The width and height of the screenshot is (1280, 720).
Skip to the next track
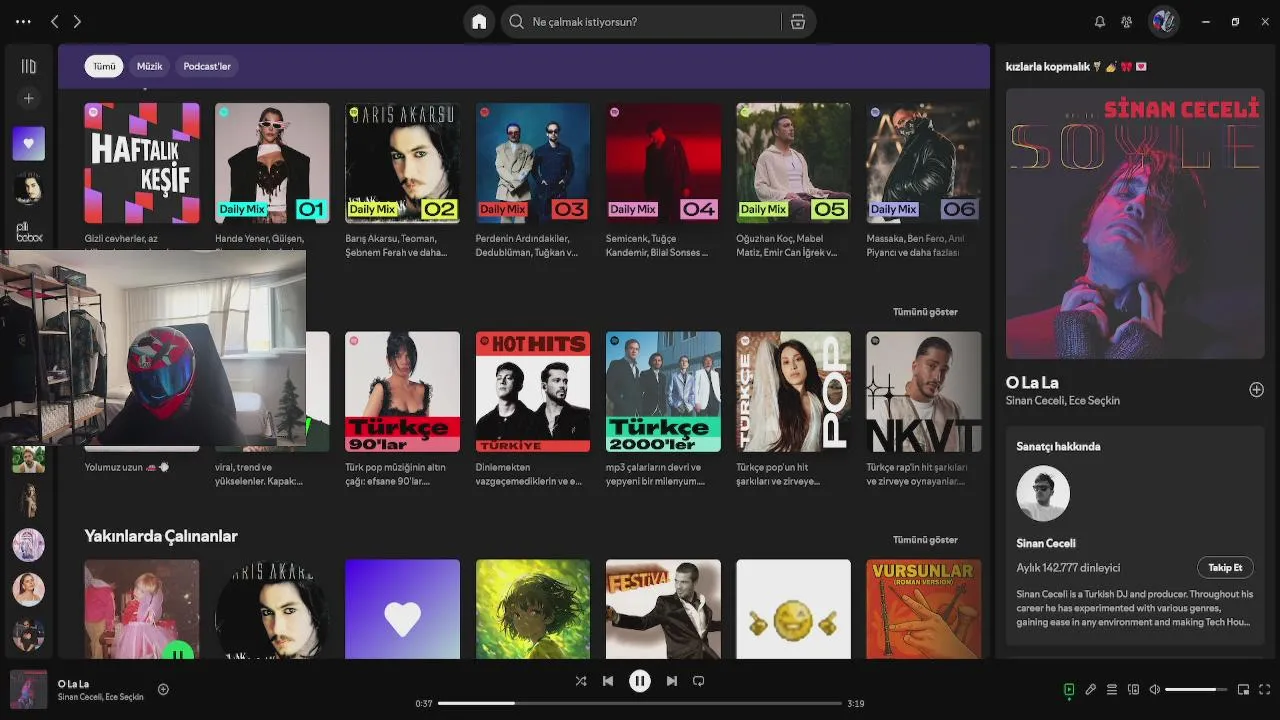coord(672,681)
